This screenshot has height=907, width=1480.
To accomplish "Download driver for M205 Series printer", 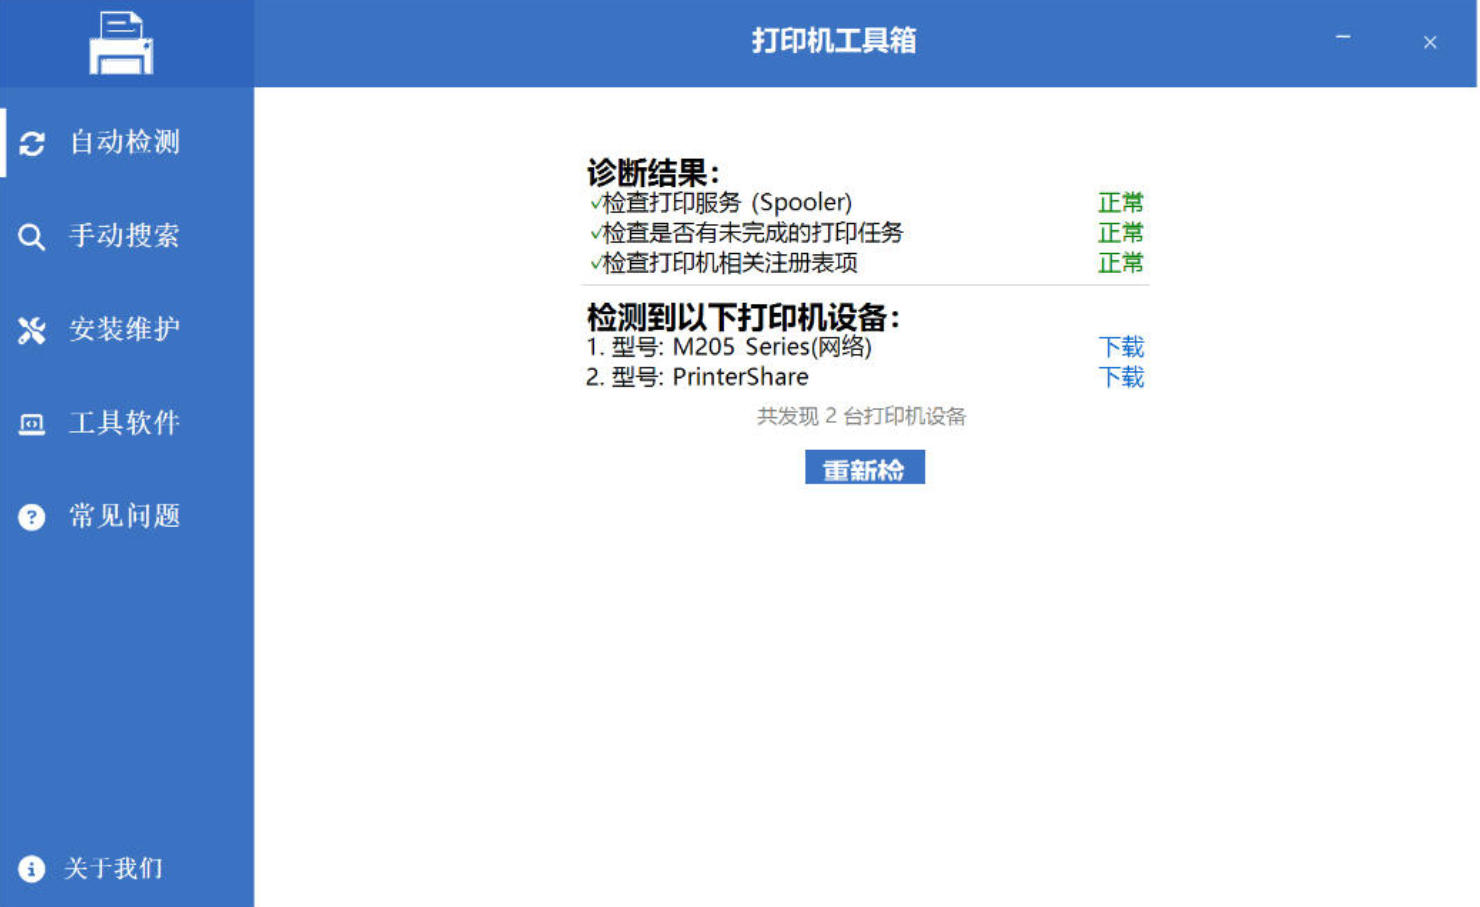I will pyautogui.click(x=1121, y=347).
